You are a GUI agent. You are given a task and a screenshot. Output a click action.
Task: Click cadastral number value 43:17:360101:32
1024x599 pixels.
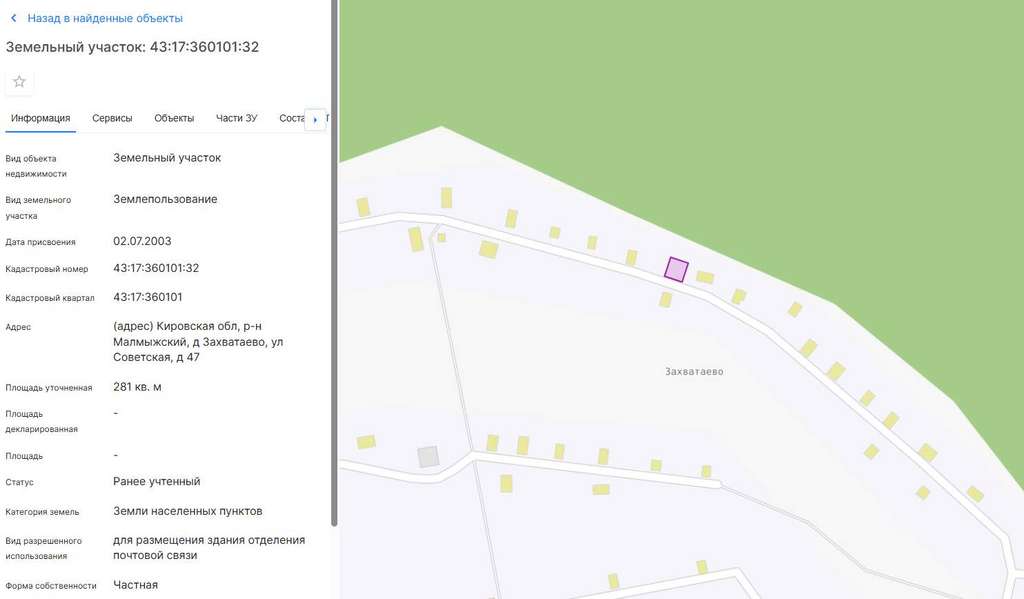click(156, 268)
